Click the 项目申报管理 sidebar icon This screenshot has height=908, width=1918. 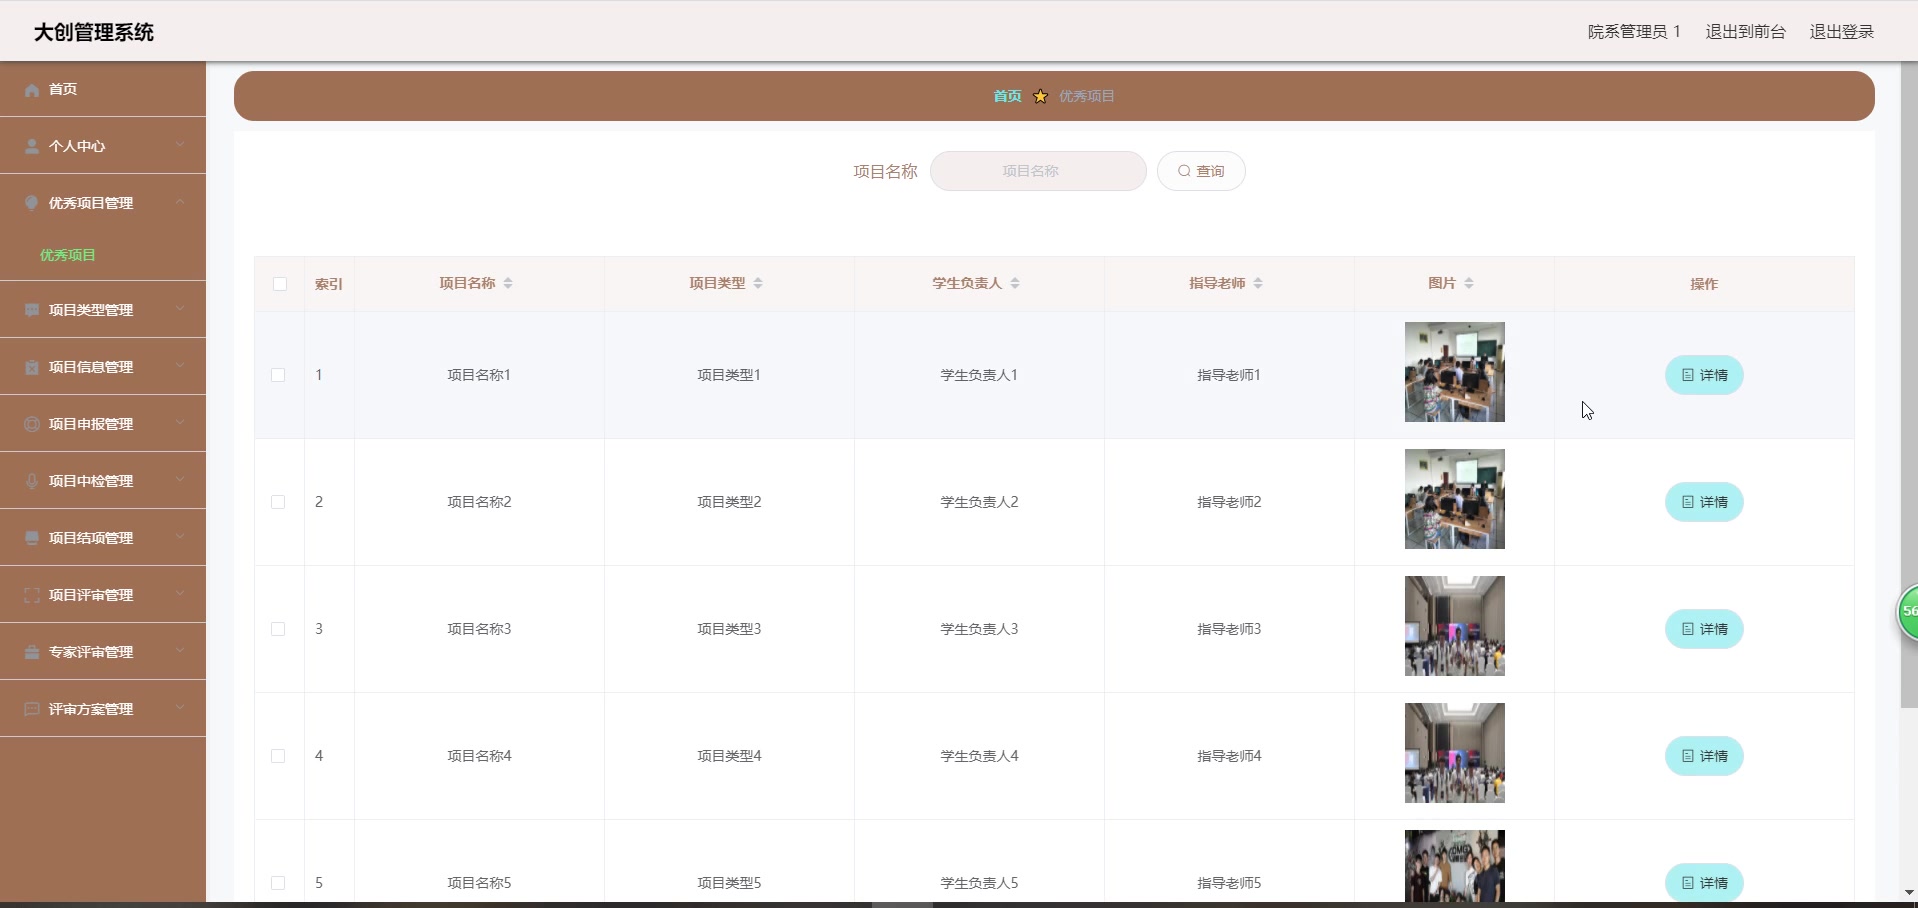point(31,423)
